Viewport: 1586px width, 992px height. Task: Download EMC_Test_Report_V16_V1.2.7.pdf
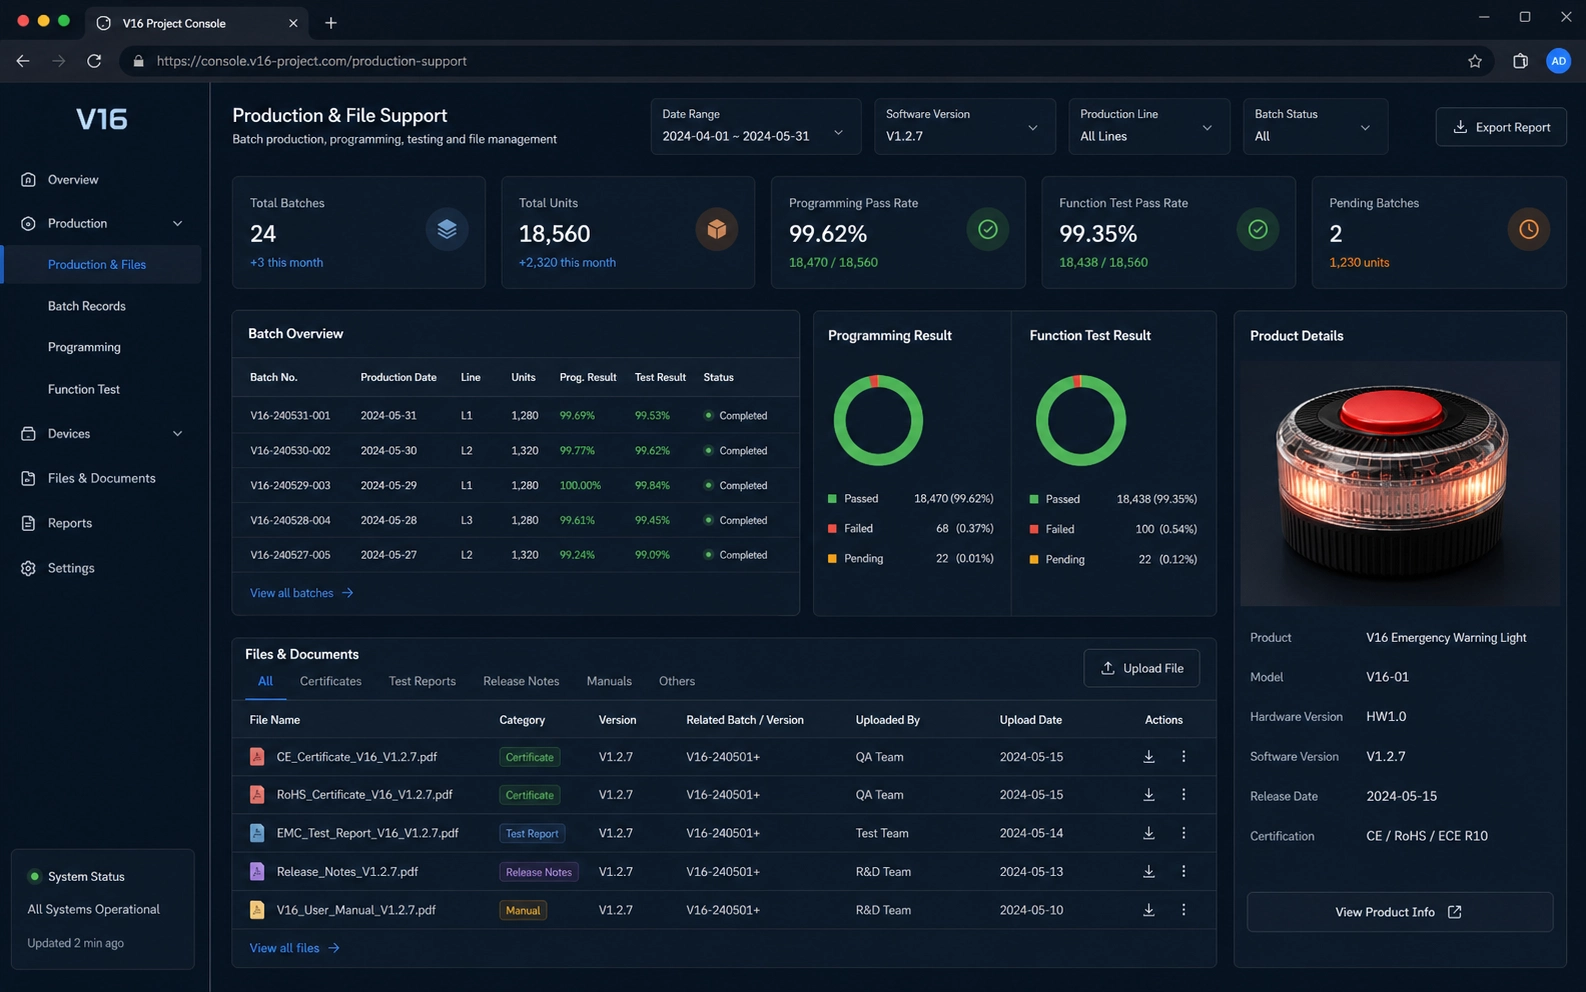1149,833
